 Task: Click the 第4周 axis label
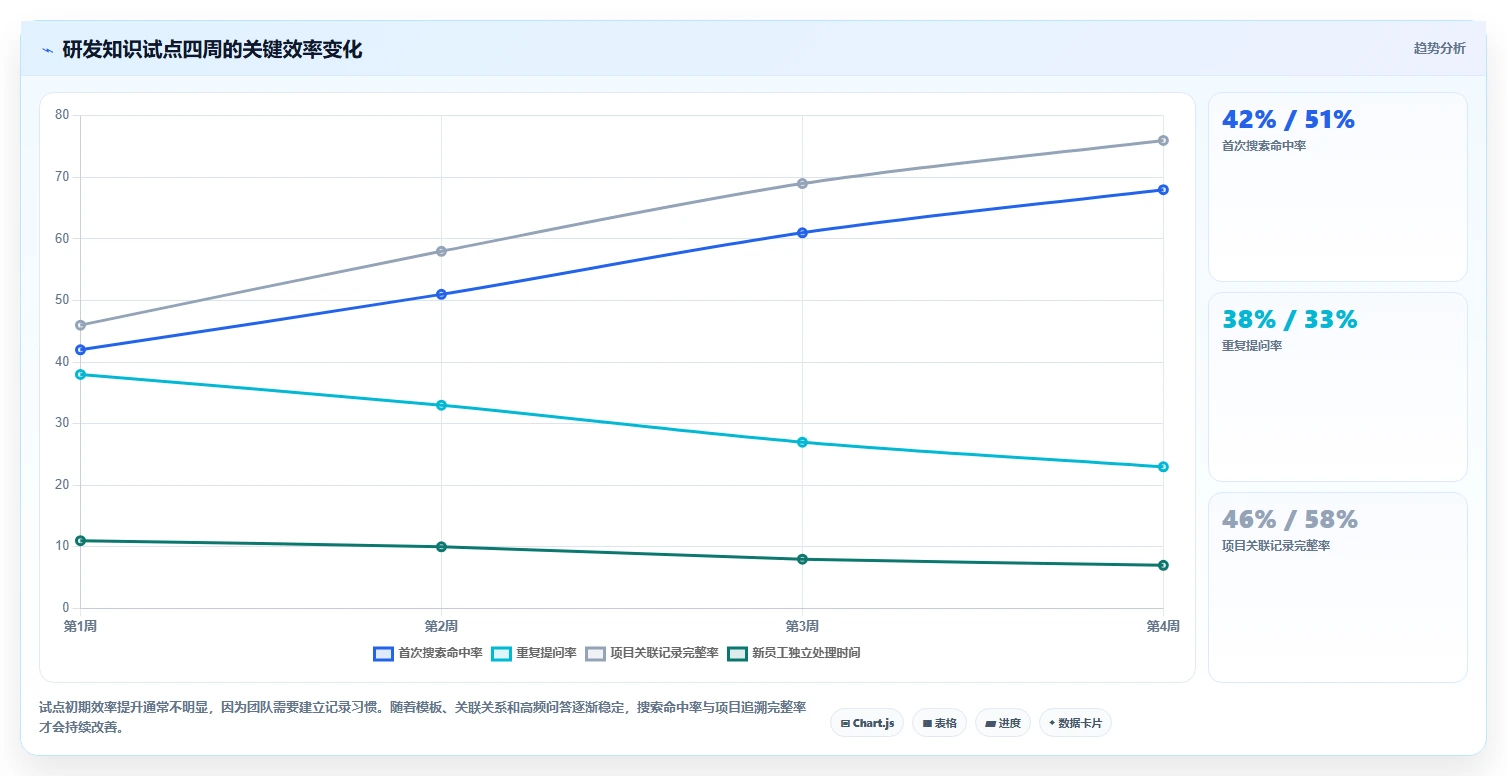1163,627
